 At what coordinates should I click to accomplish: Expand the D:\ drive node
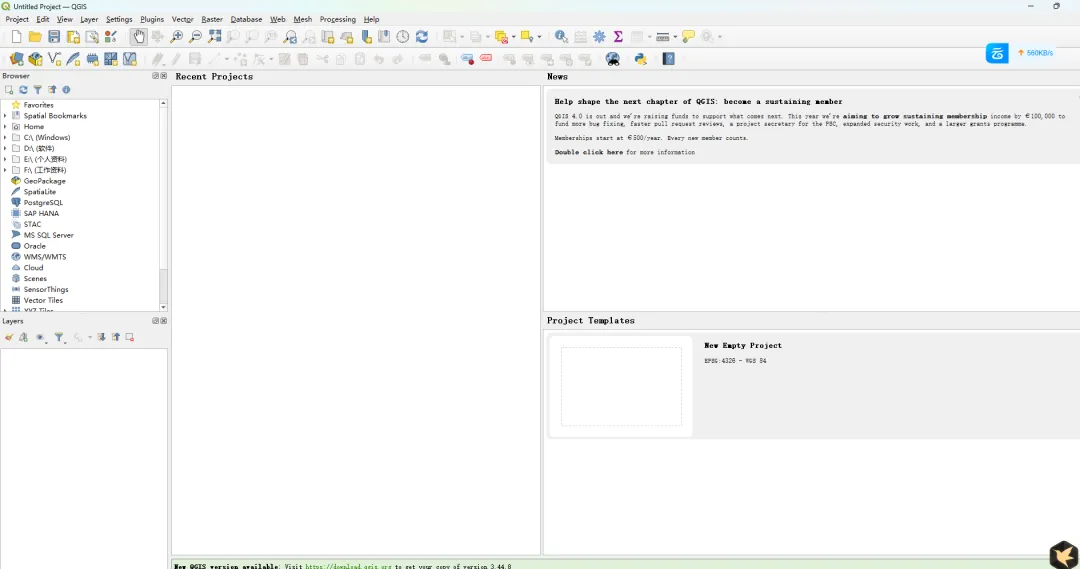[x=6, y=148]
